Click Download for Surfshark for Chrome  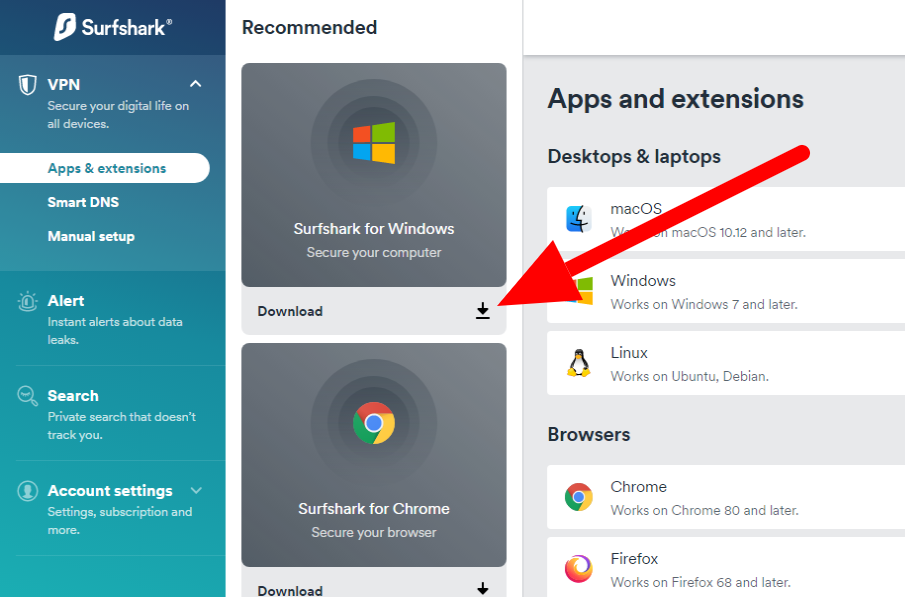tap(374, 583)
